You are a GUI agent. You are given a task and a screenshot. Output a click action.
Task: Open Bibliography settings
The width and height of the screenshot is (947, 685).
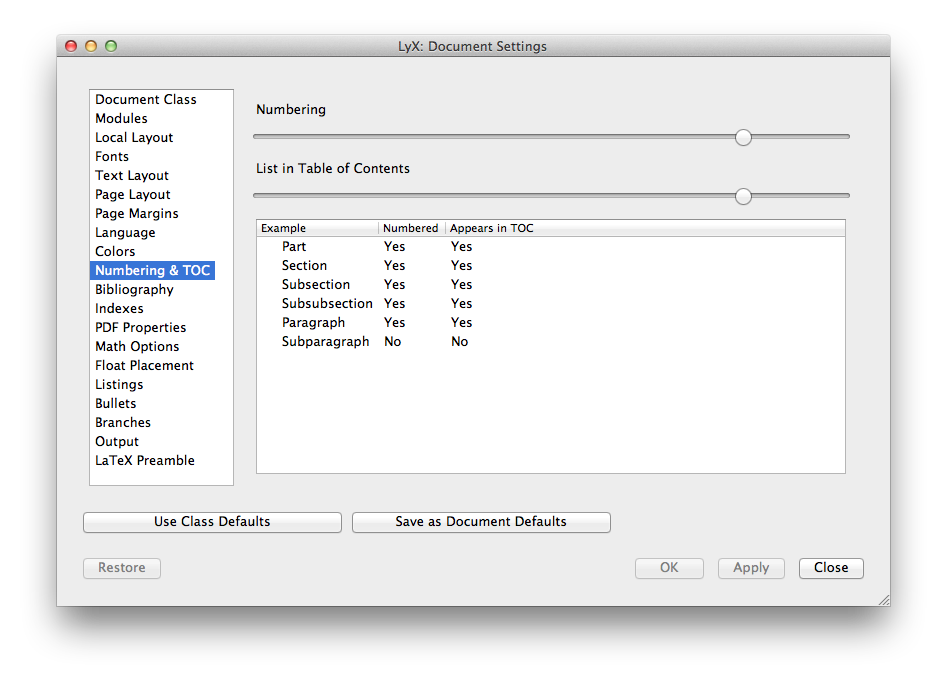tap(134, 290)
